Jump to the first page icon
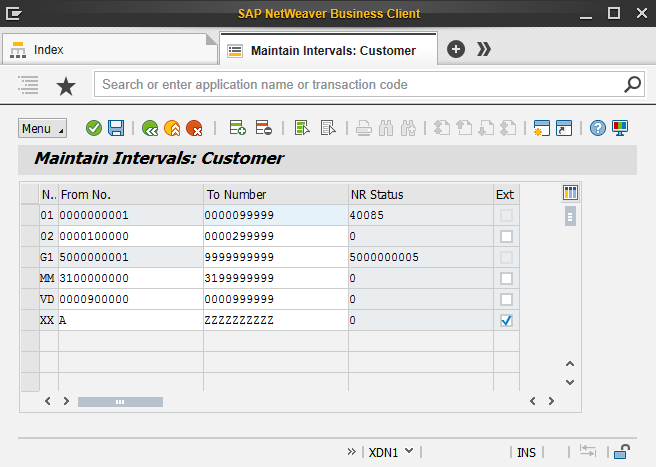 (441, 128)
